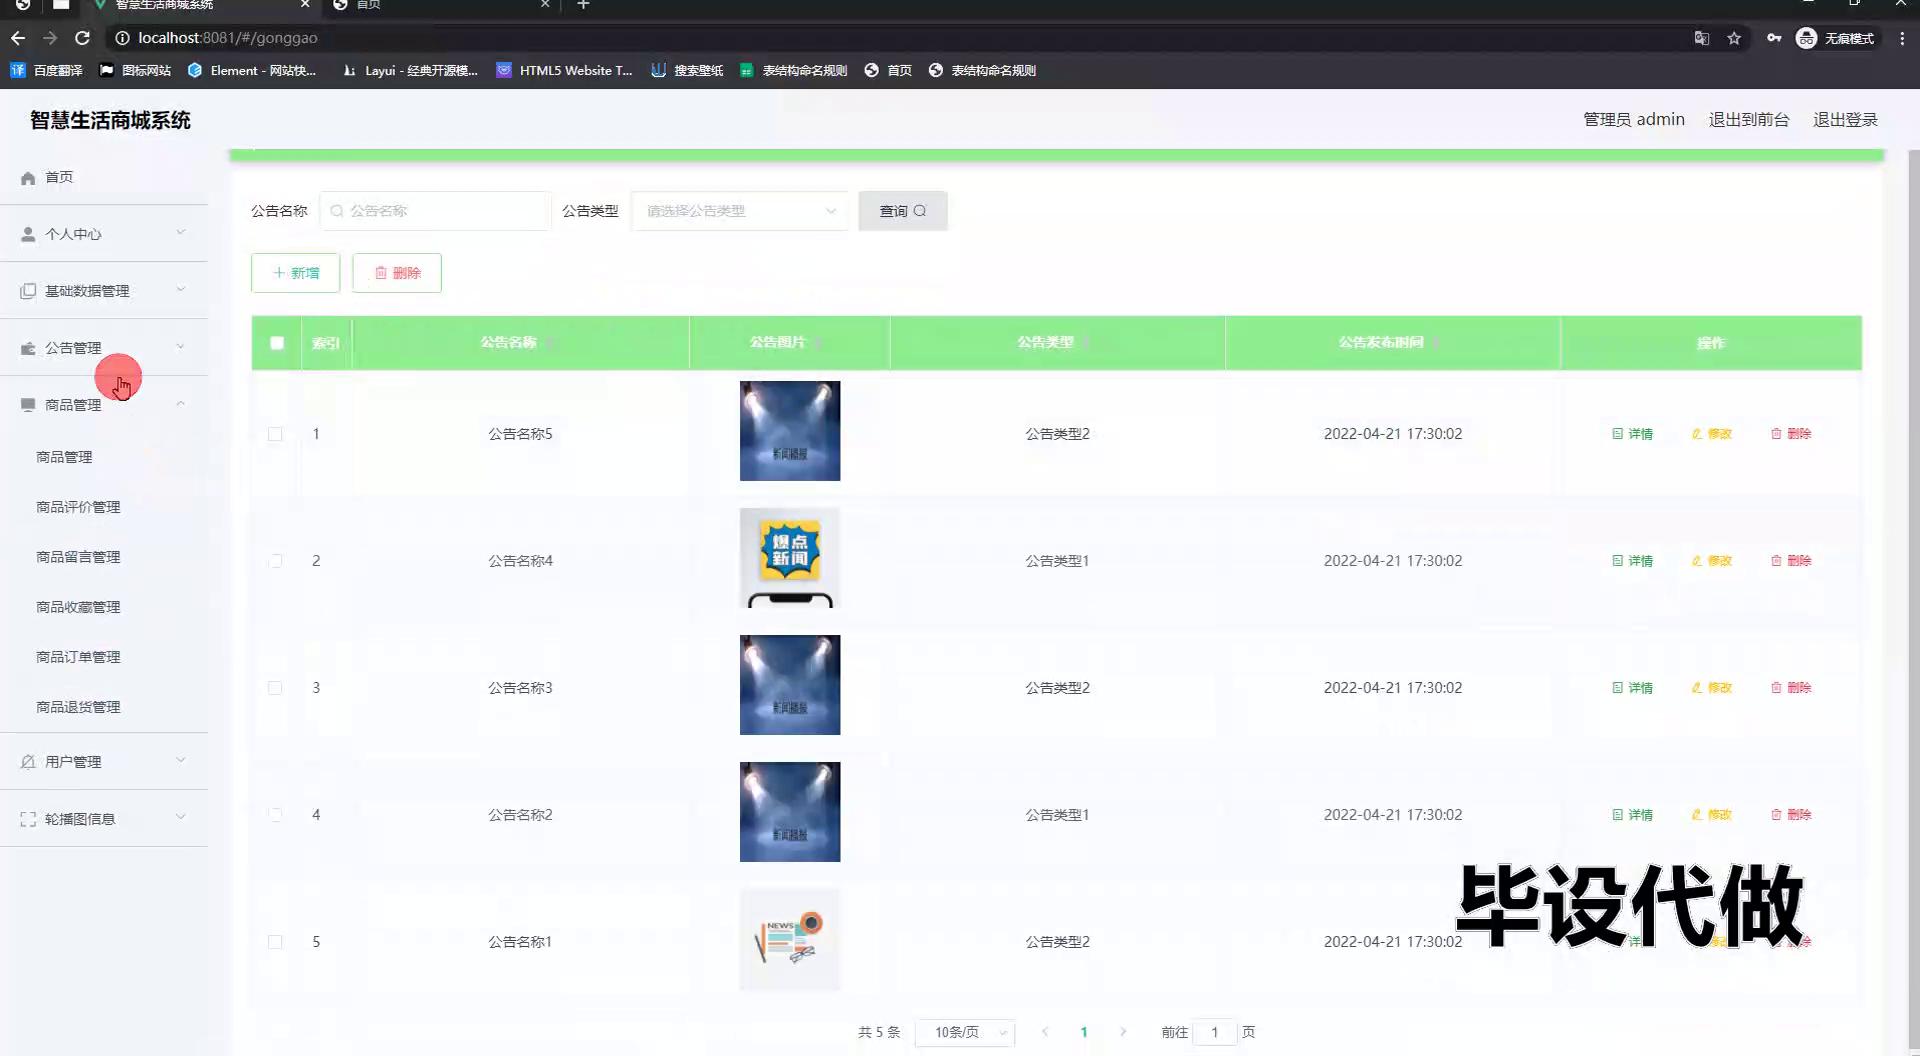
Task: Expand the 轮播图信息 sidebar menu
Action: click(x=104, y=819)
